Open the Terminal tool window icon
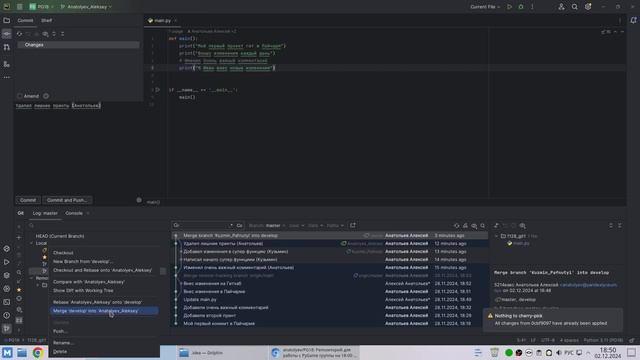 click(7, 302)
